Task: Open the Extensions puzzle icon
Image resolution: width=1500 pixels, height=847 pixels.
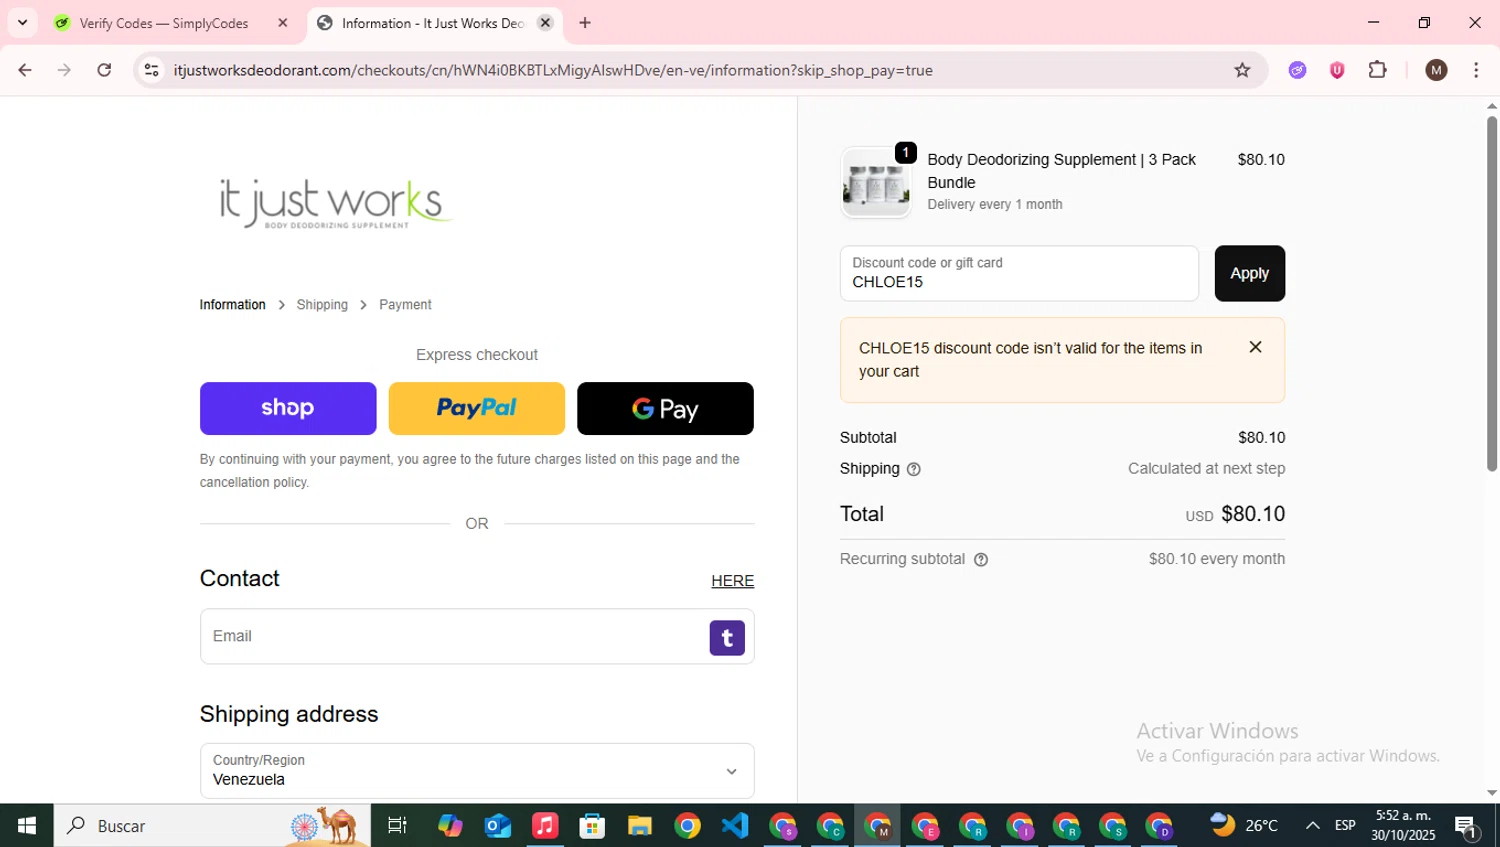Action: (1377, 70)
